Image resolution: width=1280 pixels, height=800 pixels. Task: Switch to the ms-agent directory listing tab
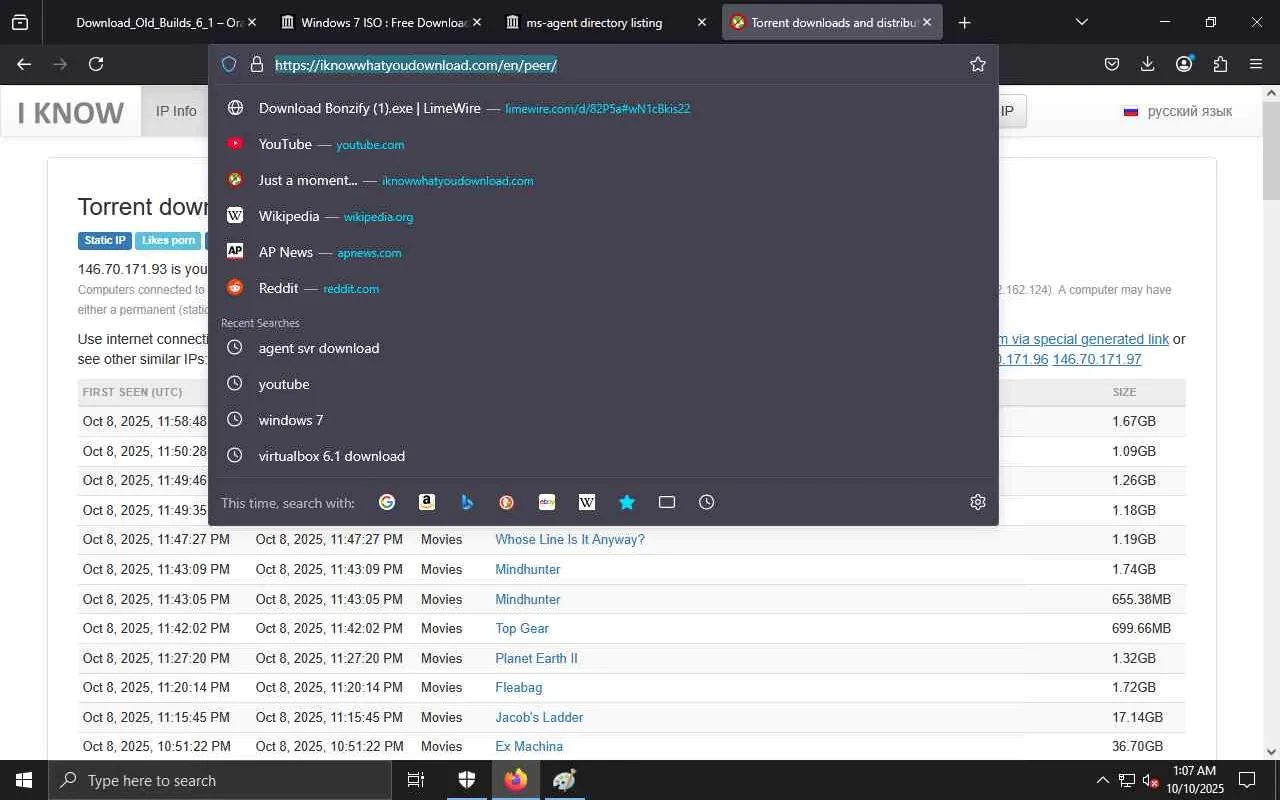607,22
